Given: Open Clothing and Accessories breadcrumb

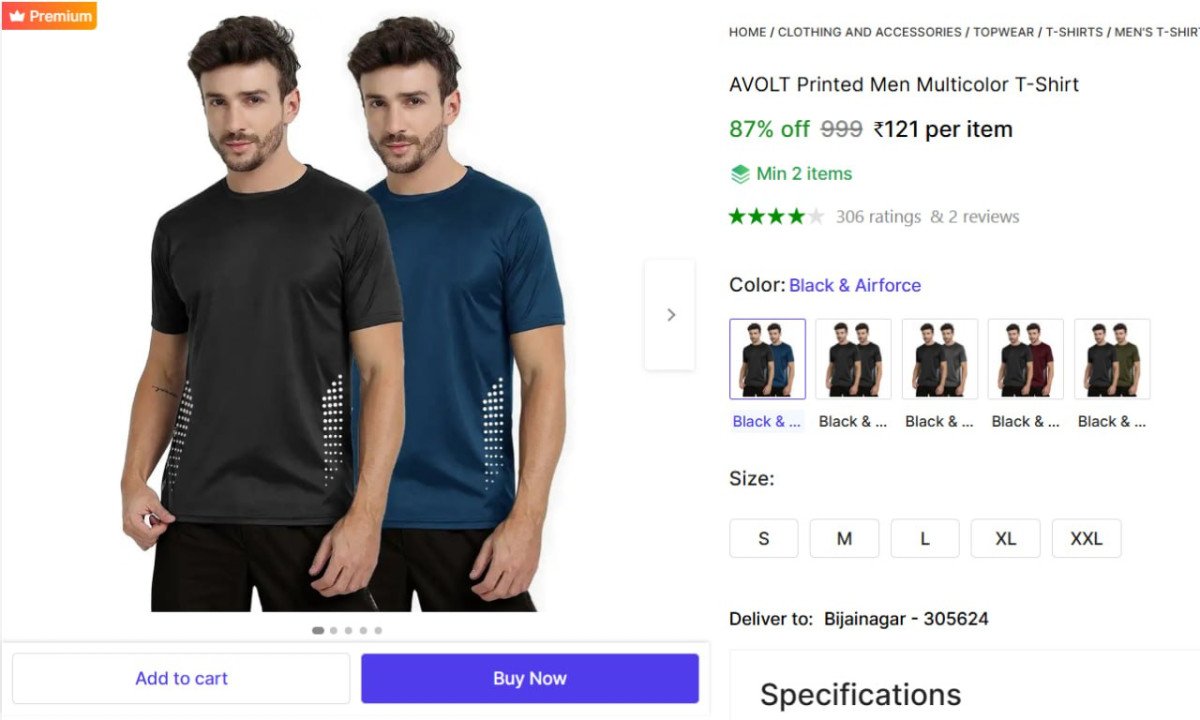Looking at the screenshot, I should click(869, 32).
